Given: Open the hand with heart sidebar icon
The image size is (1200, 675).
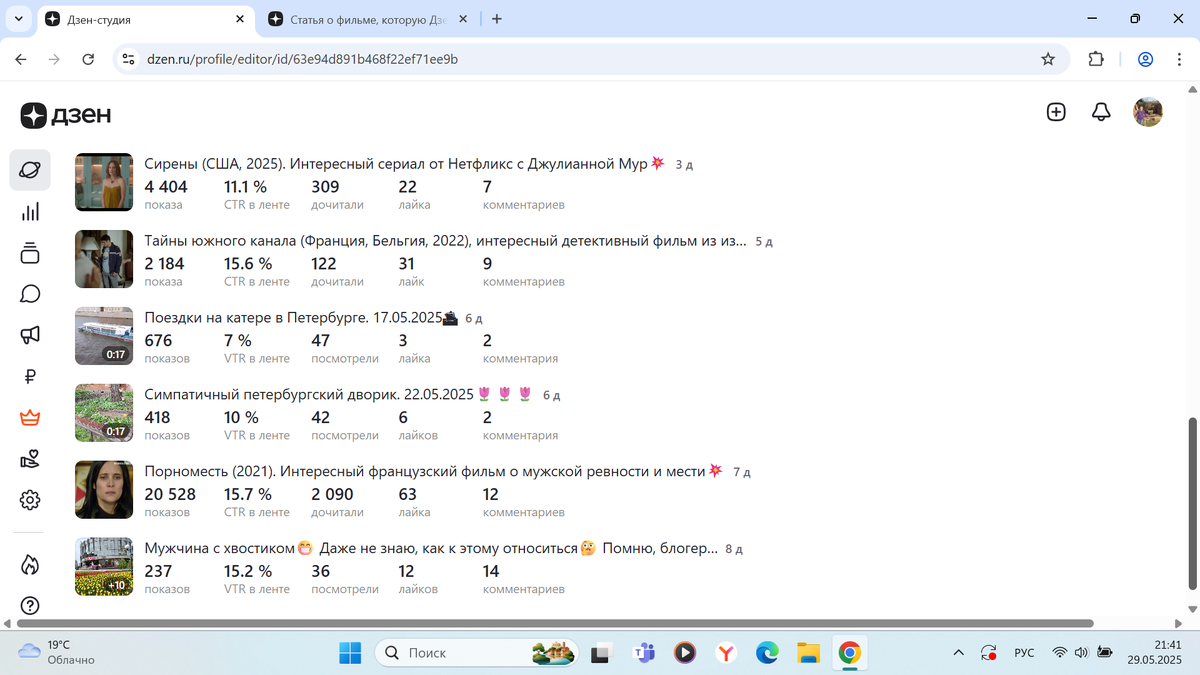Looking at the screenshot, I should point(30,459).
